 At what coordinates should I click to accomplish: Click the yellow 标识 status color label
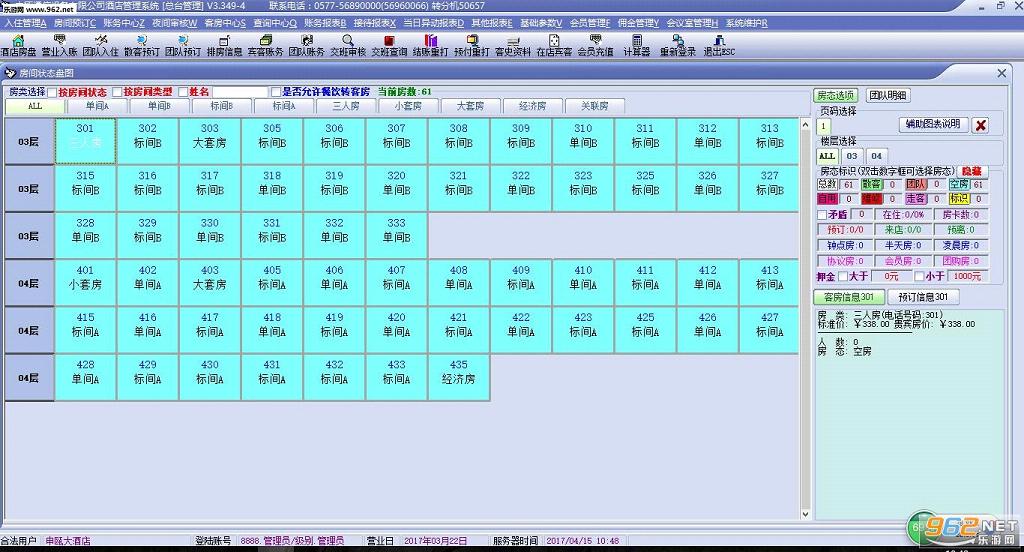point(959,199)
